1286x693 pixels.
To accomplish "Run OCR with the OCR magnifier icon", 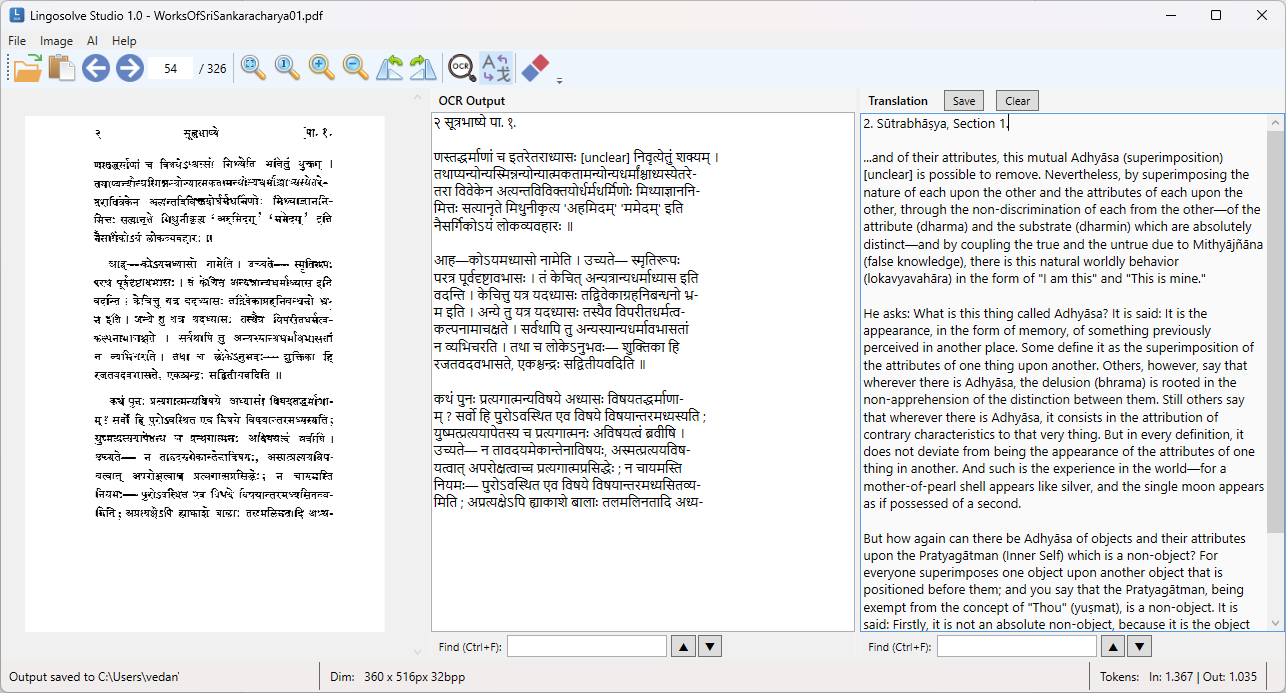I will coord(462,68).
